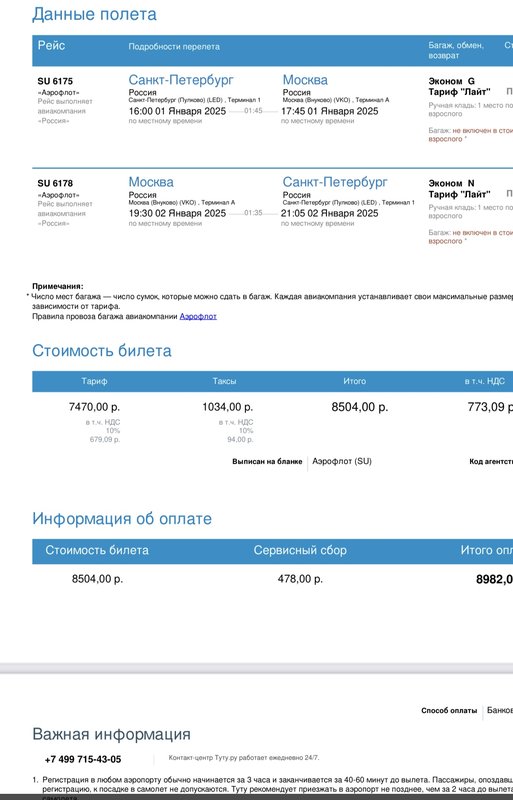Click the taxes amount 1034,00 р.
This screenshot has height=800, width=513.
point(228,407)
